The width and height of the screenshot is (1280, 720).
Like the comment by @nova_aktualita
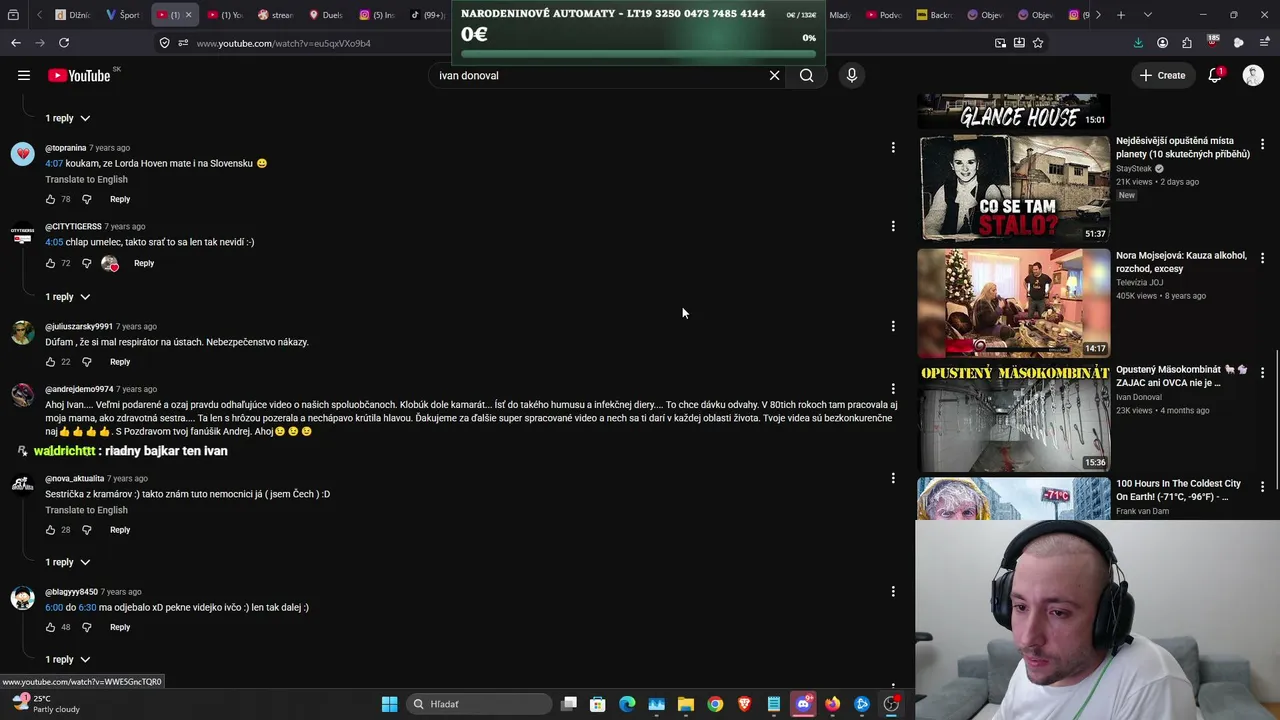[x=50, y=530]
